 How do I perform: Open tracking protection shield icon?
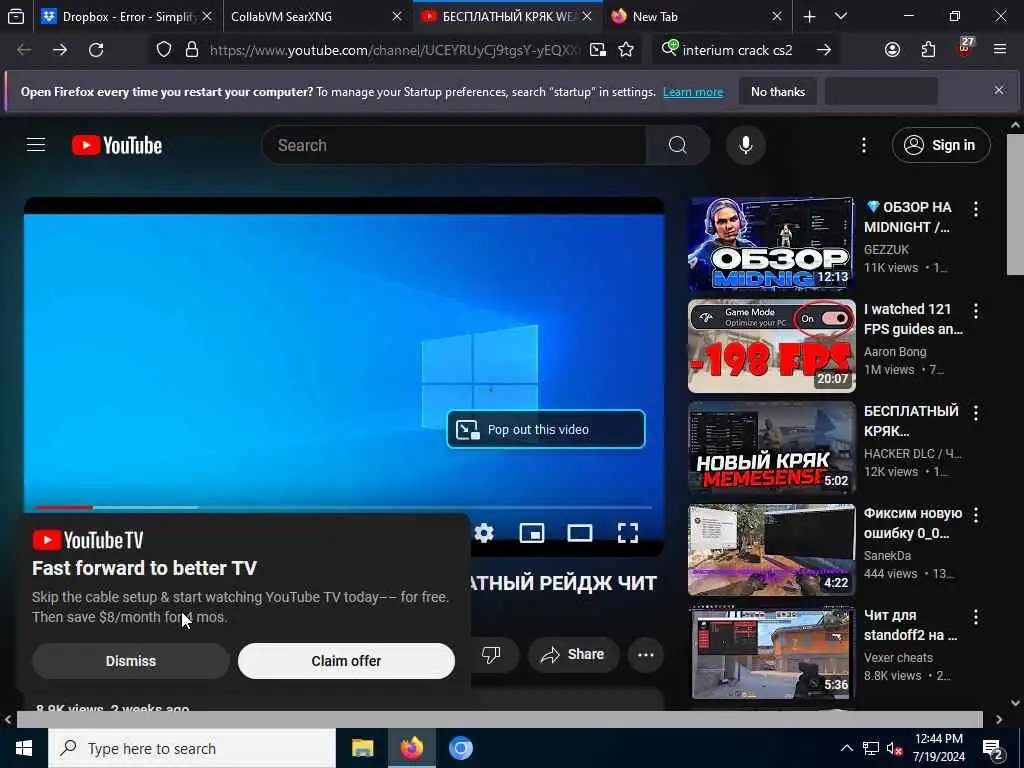(164, 50)
